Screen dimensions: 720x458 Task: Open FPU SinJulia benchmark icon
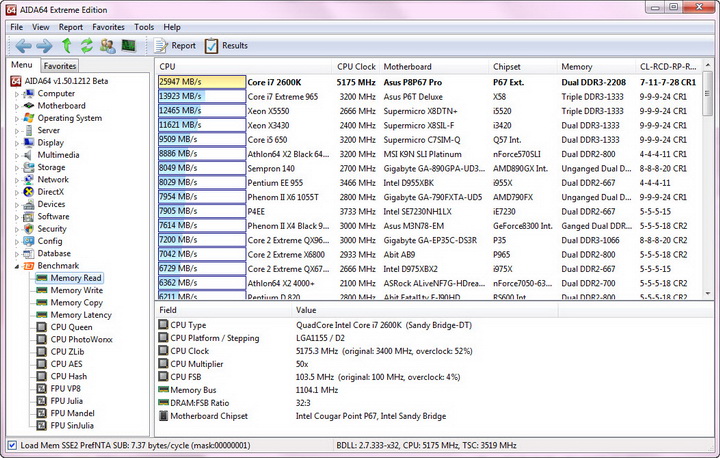pyautogui.click(x=42, y=425)
